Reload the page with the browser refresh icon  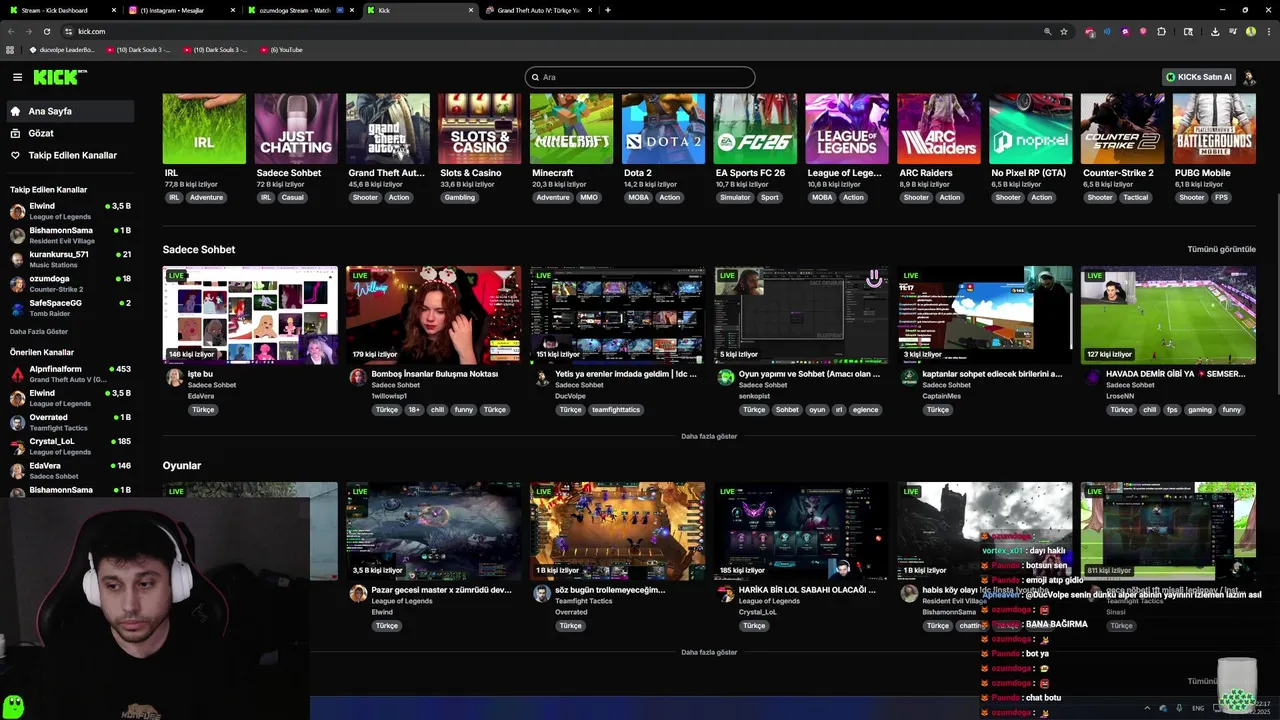click(47, 31)
